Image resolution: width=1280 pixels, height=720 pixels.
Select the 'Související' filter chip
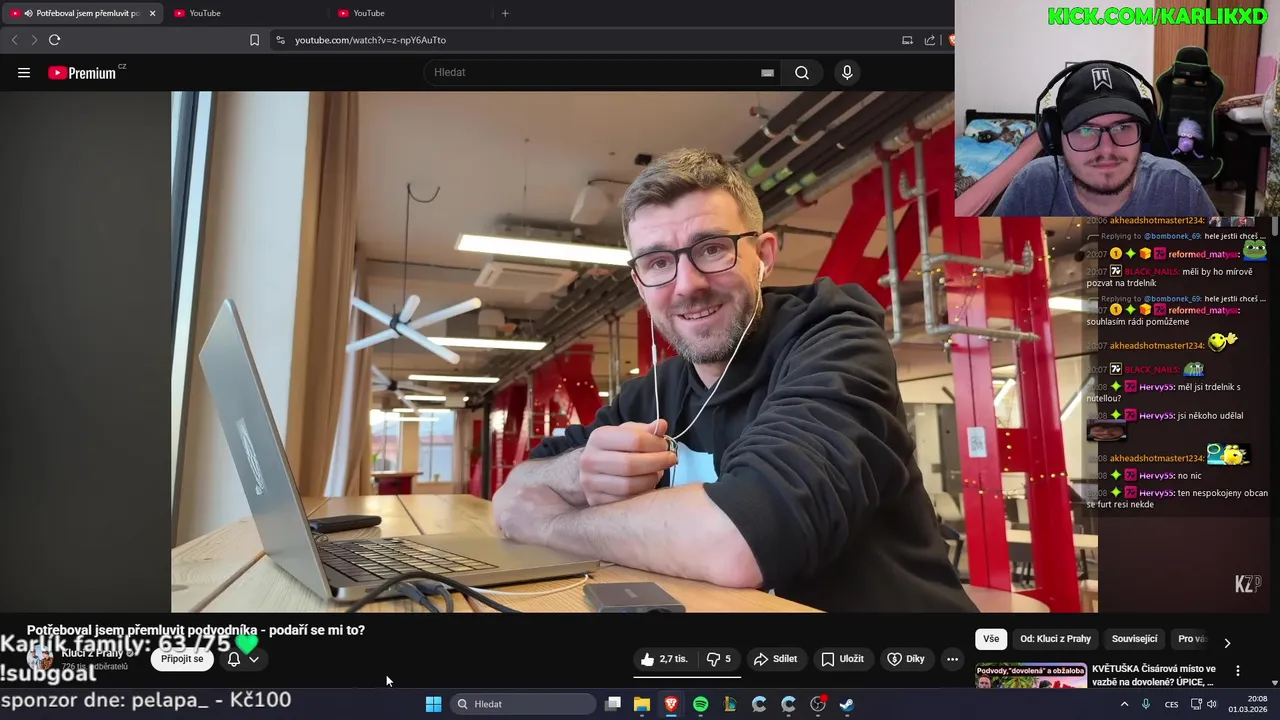[x=1135, y=639]
